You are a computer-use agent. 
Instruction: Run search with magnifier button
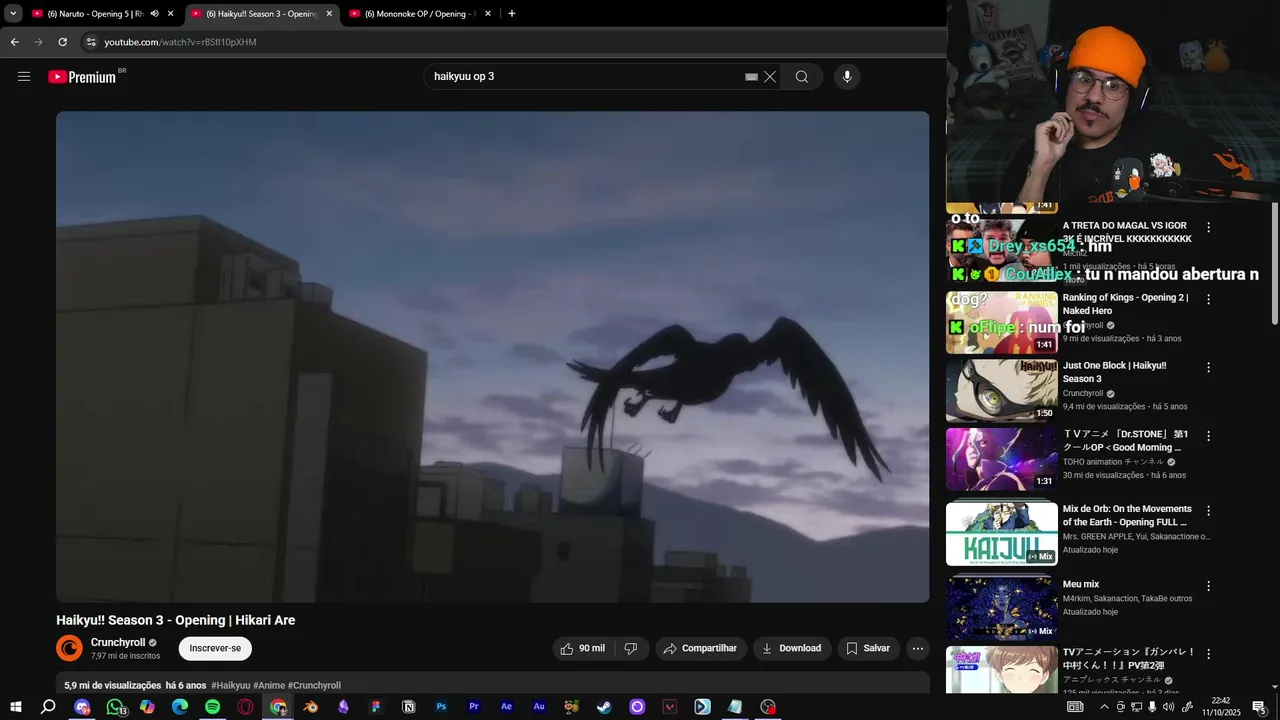(802, 77)
